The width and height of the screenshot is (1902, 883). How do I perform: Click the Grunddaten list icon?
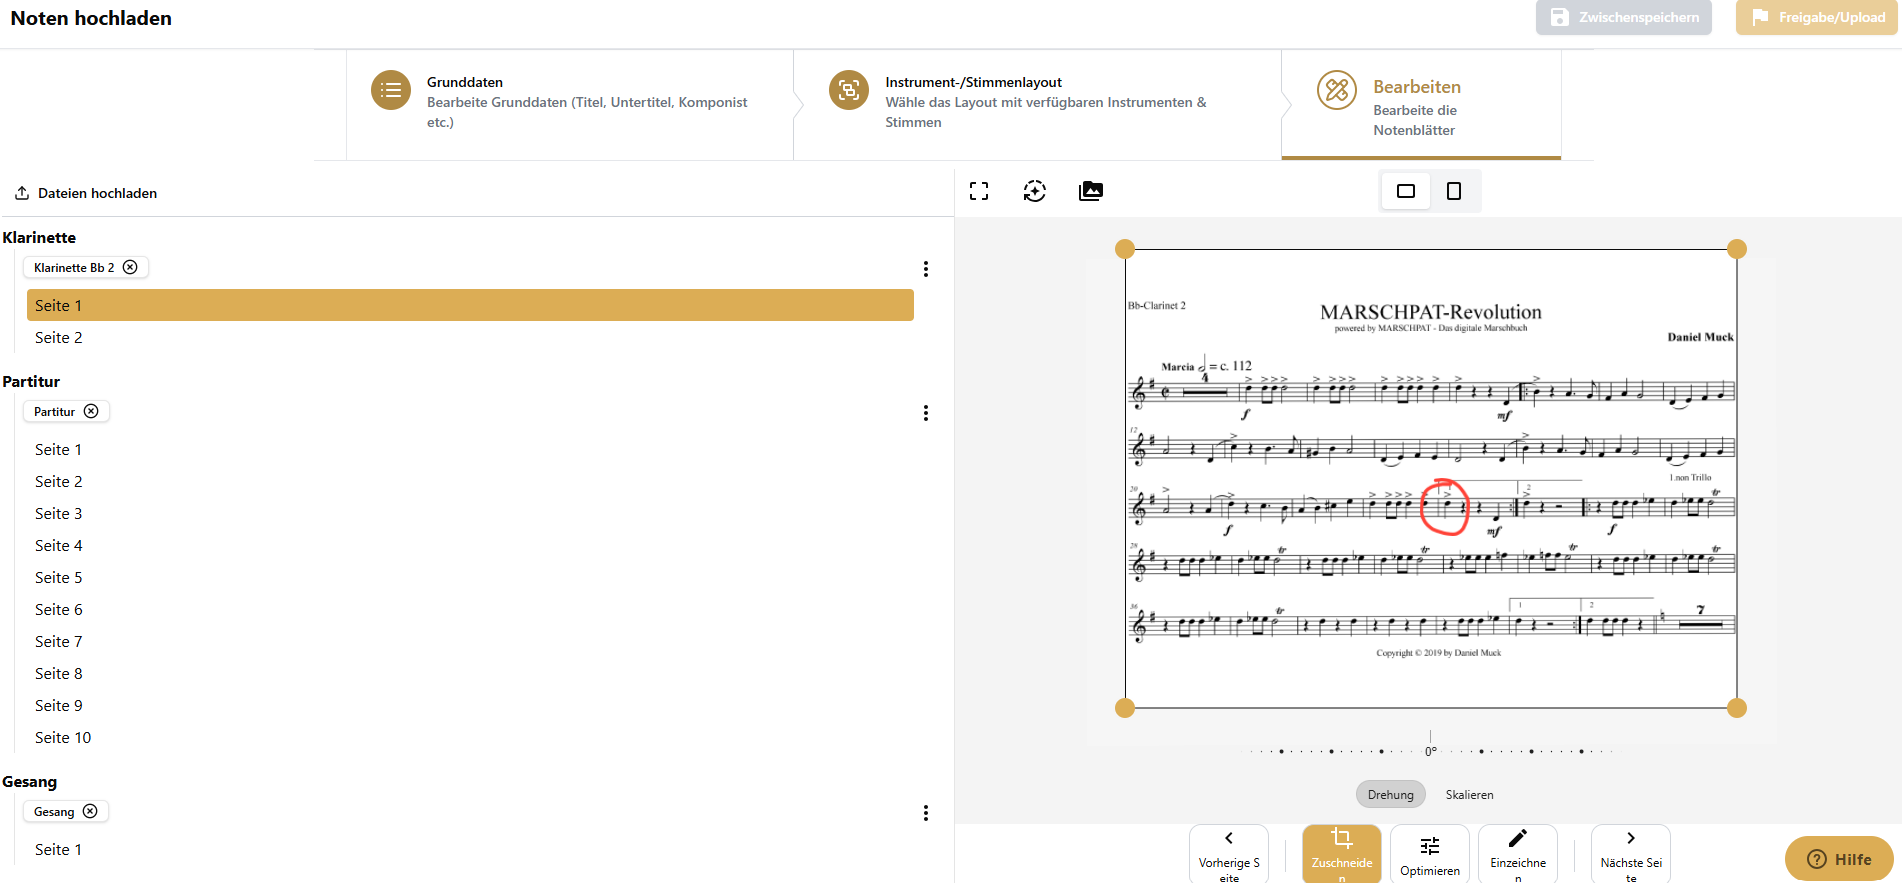click(x=391, y=90)
